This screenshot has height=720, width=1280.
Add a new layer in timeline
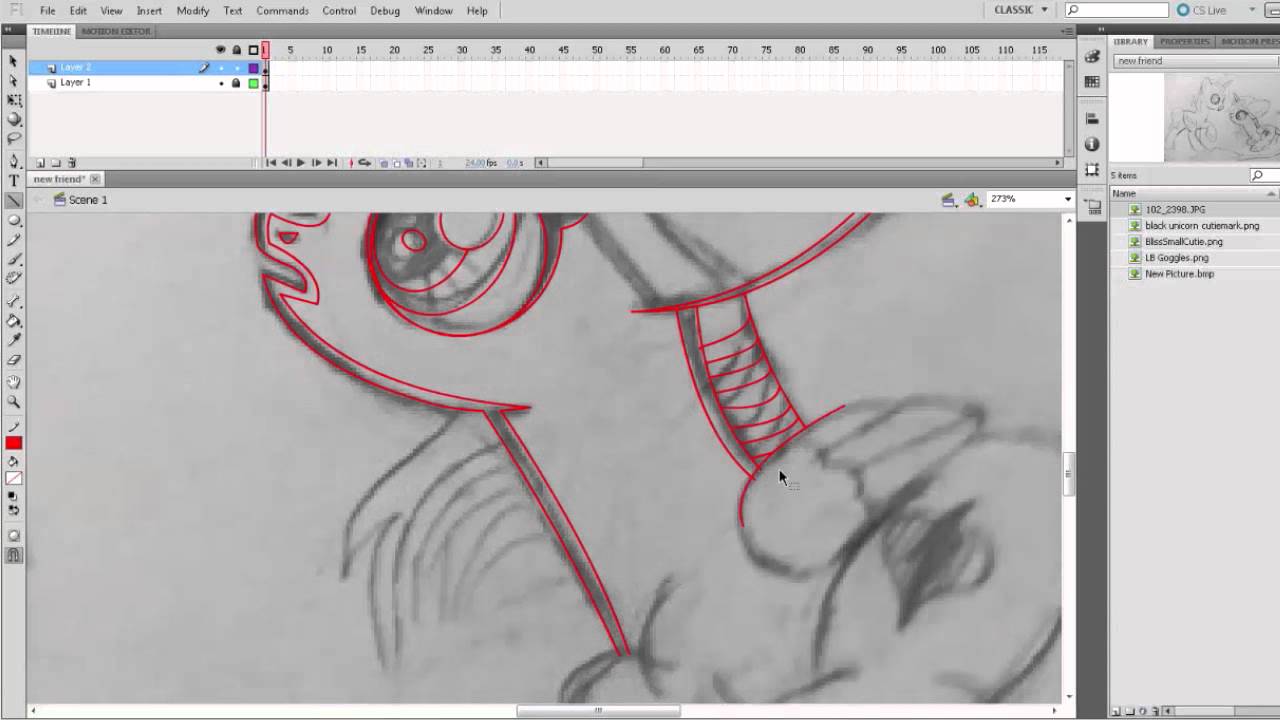pos(40,163)
